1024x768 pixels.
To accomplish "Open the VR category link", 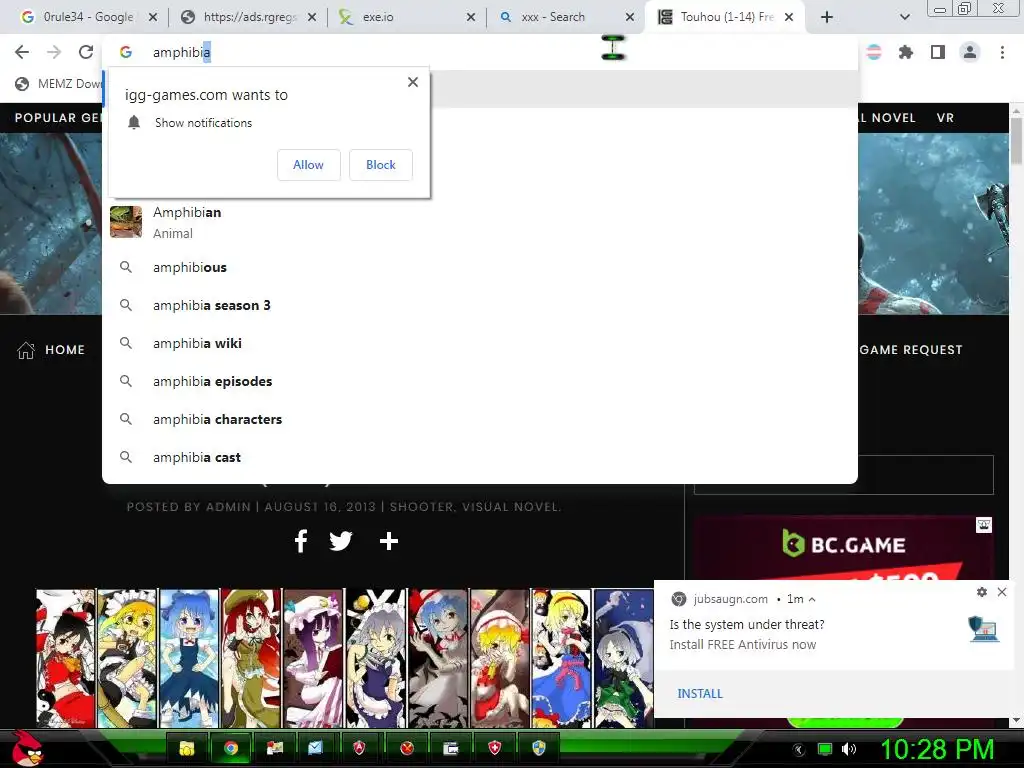I will (945, 118).
